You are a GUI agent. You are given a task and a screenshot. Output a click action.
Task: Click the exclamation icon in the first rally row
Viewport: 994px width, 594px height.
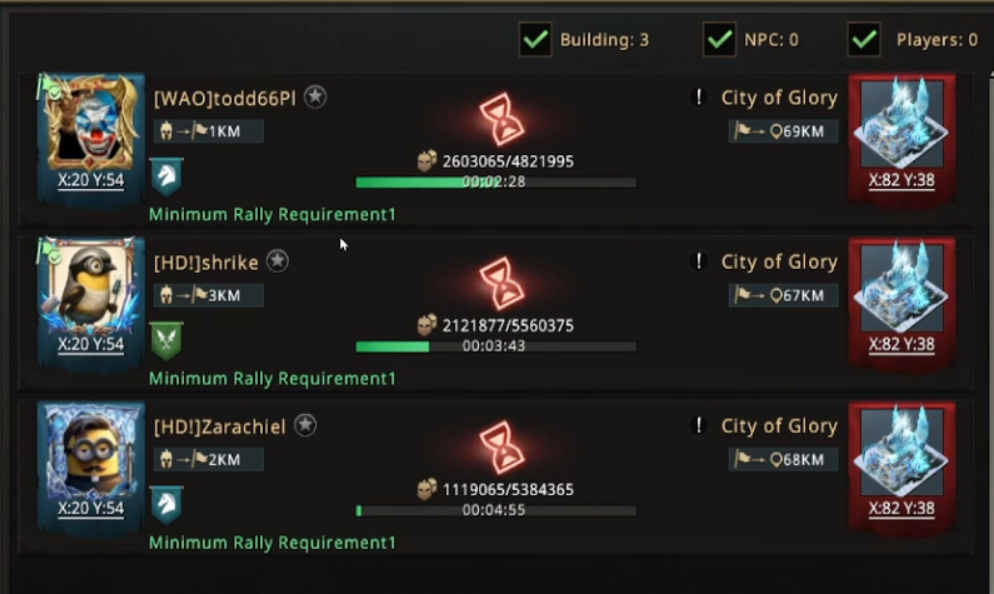[x=700, y=97]
